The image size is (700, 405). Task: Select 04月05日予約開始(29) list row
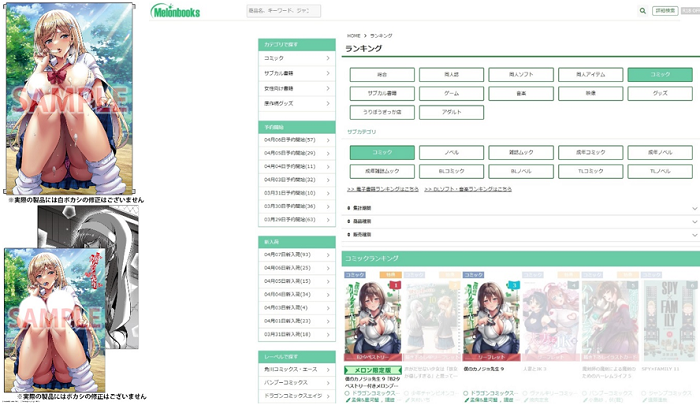[297, 153]
